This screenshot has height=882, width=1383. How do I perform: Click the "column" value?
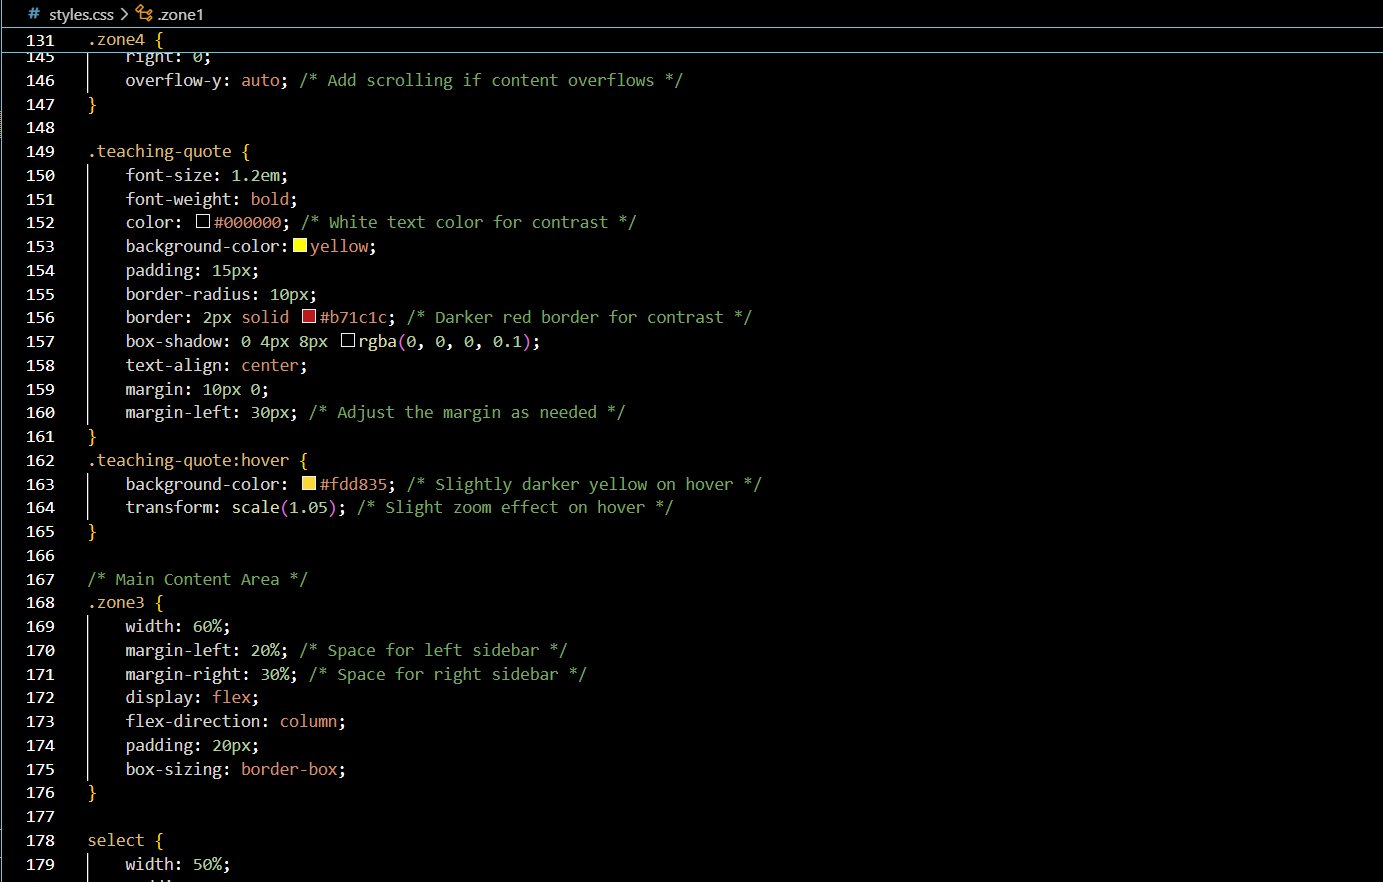click(309, 721)
